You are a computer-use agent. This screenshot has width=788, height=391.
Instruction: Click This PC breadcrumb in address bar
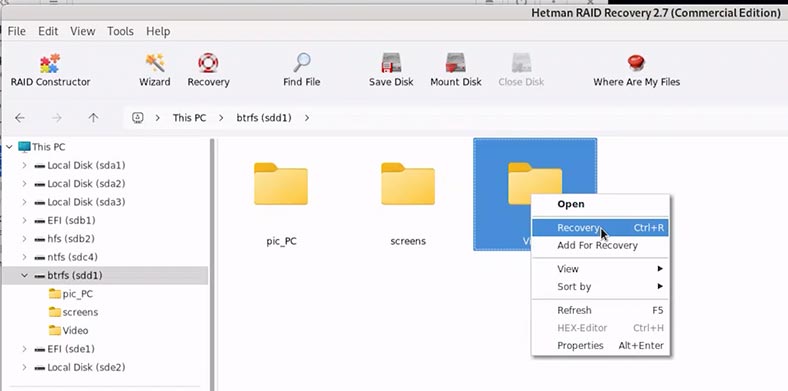189,118
